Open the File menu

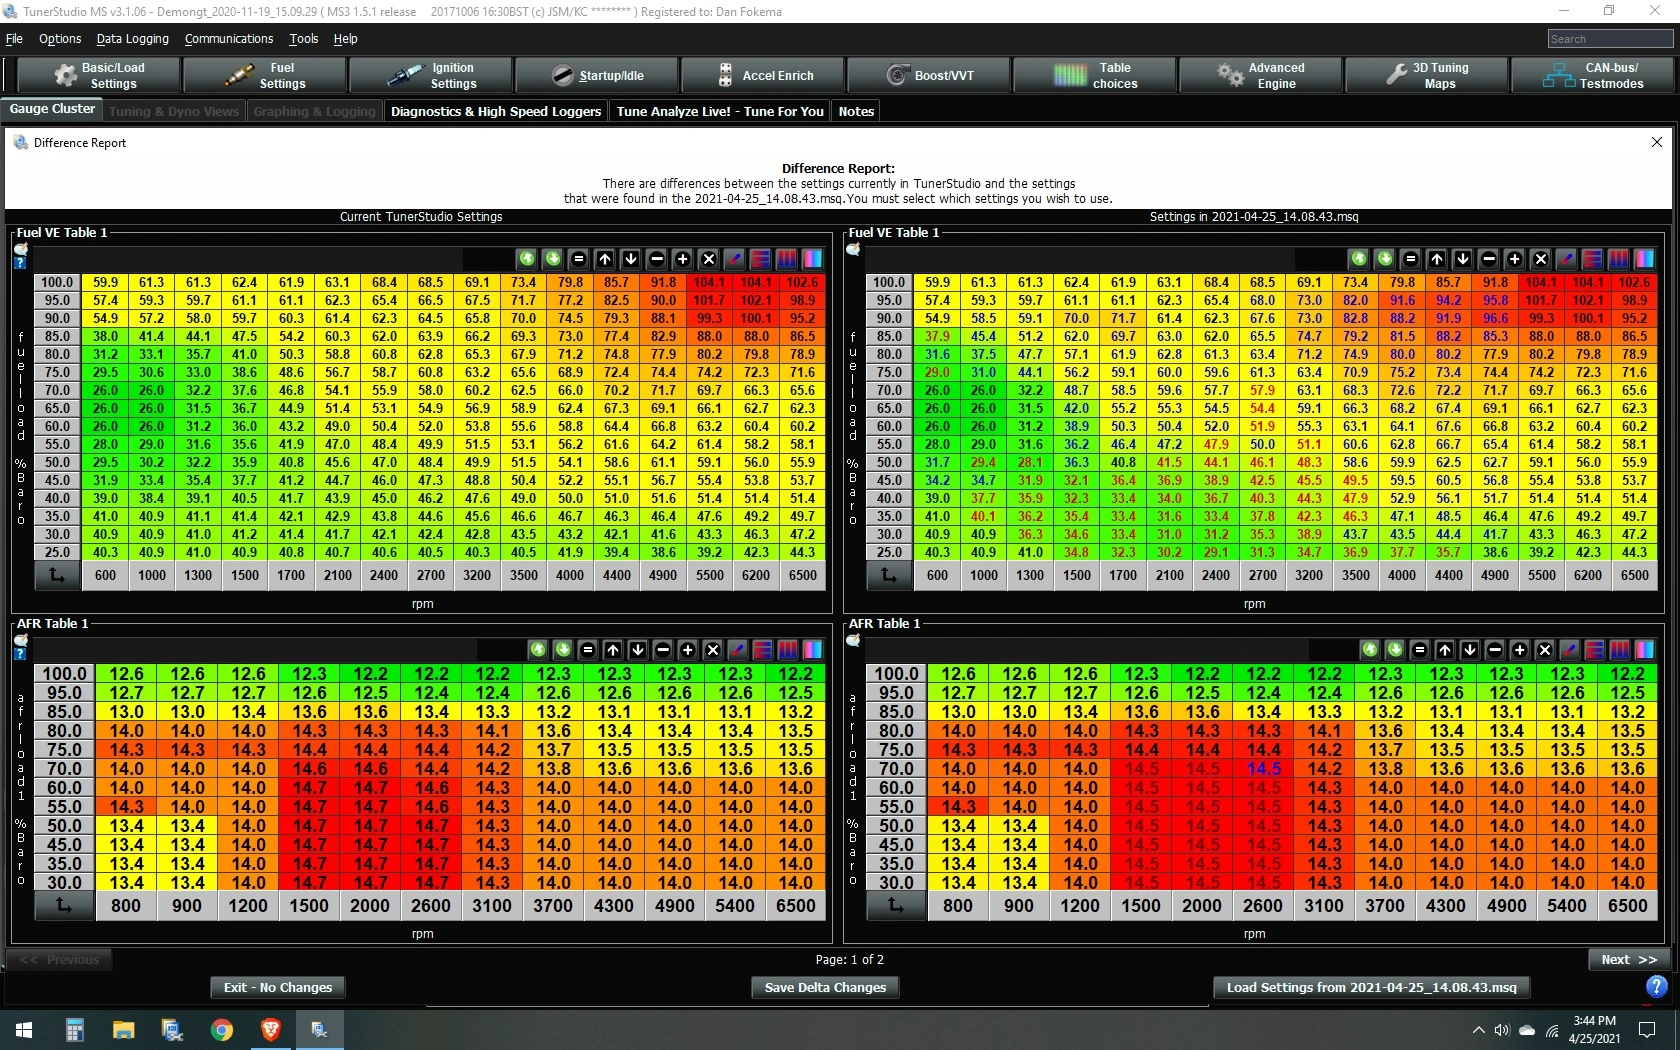pos(14,39)
